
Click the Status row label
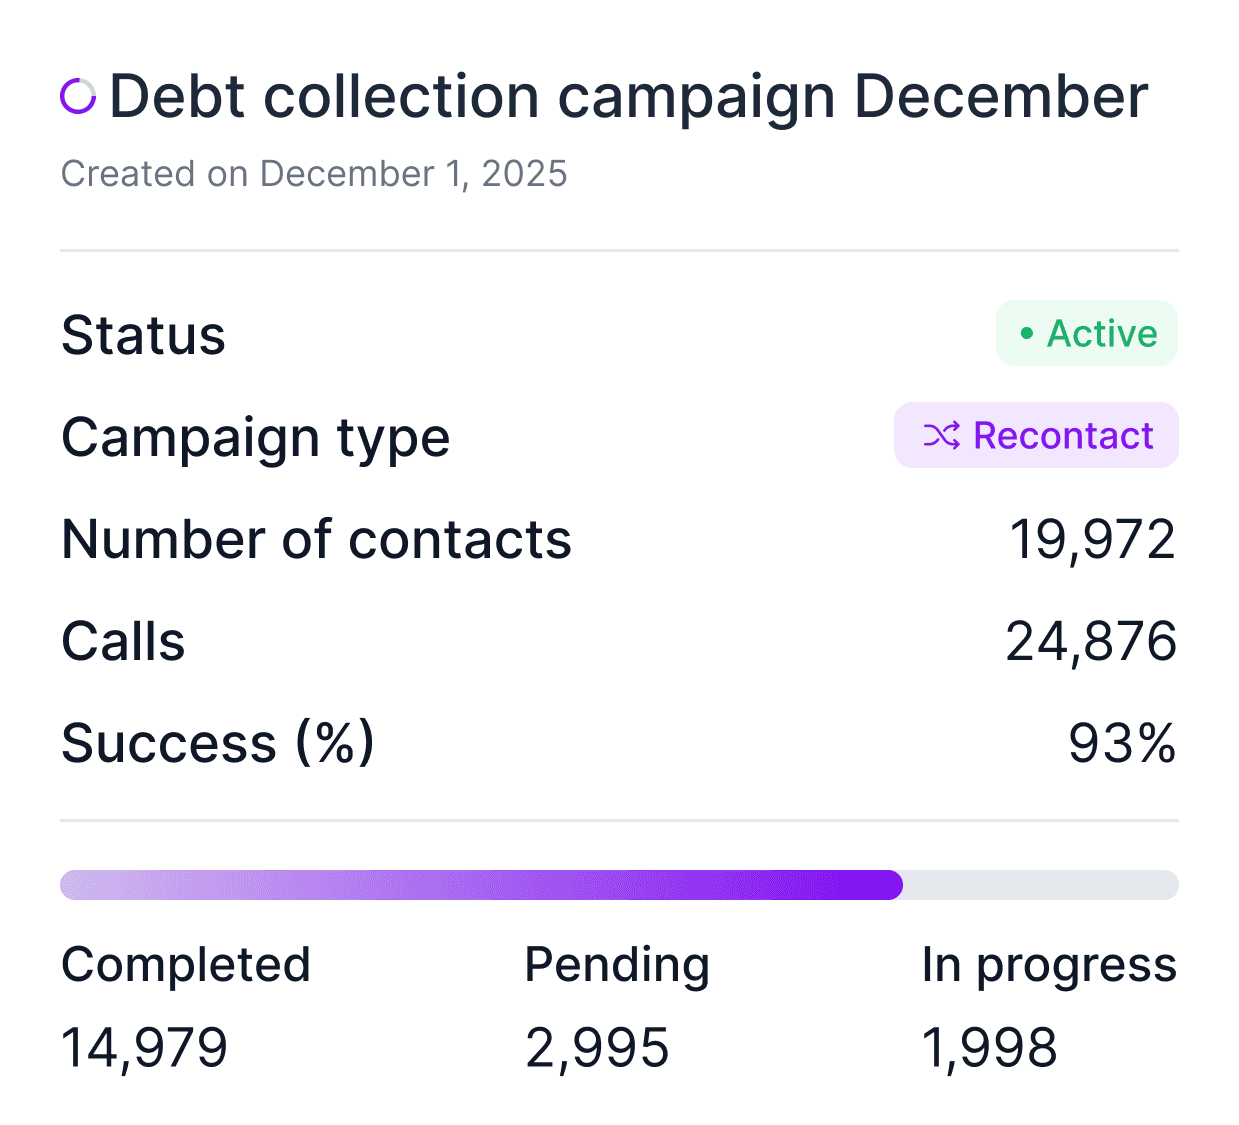coord(143,335)
